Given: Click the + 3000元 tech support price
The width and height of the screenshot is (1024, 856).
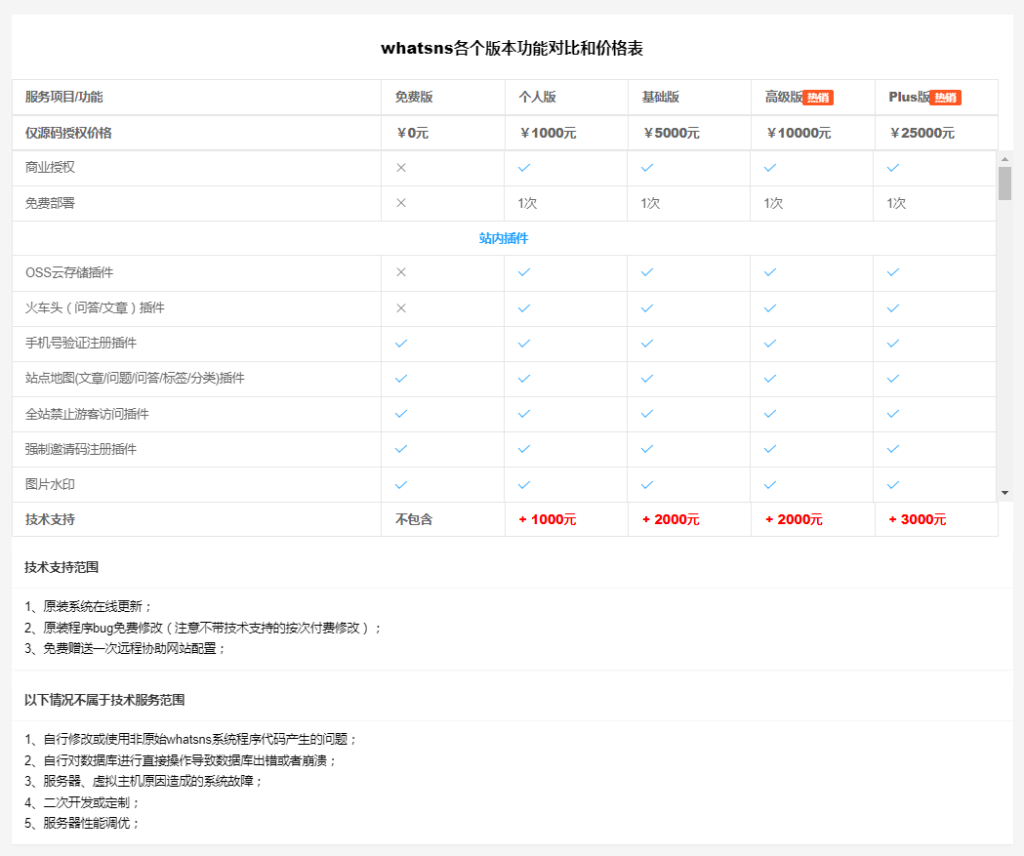Looking at the screenshot, I should tap(917, 520).
